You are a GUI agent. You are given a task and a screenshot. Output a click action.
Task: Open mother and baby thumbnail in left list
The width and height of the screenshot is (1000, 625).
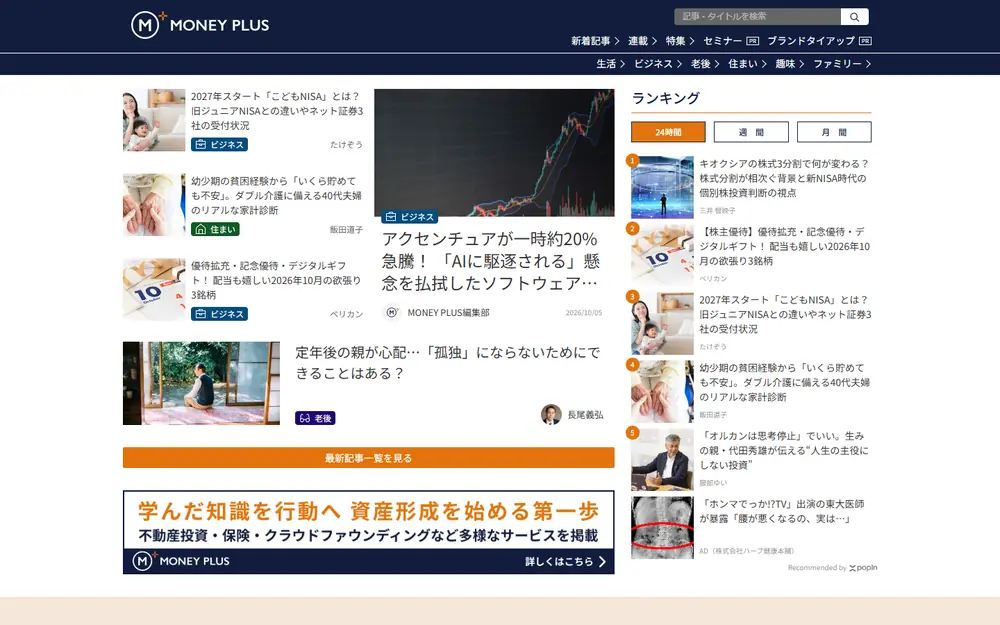tap(154, 120)
